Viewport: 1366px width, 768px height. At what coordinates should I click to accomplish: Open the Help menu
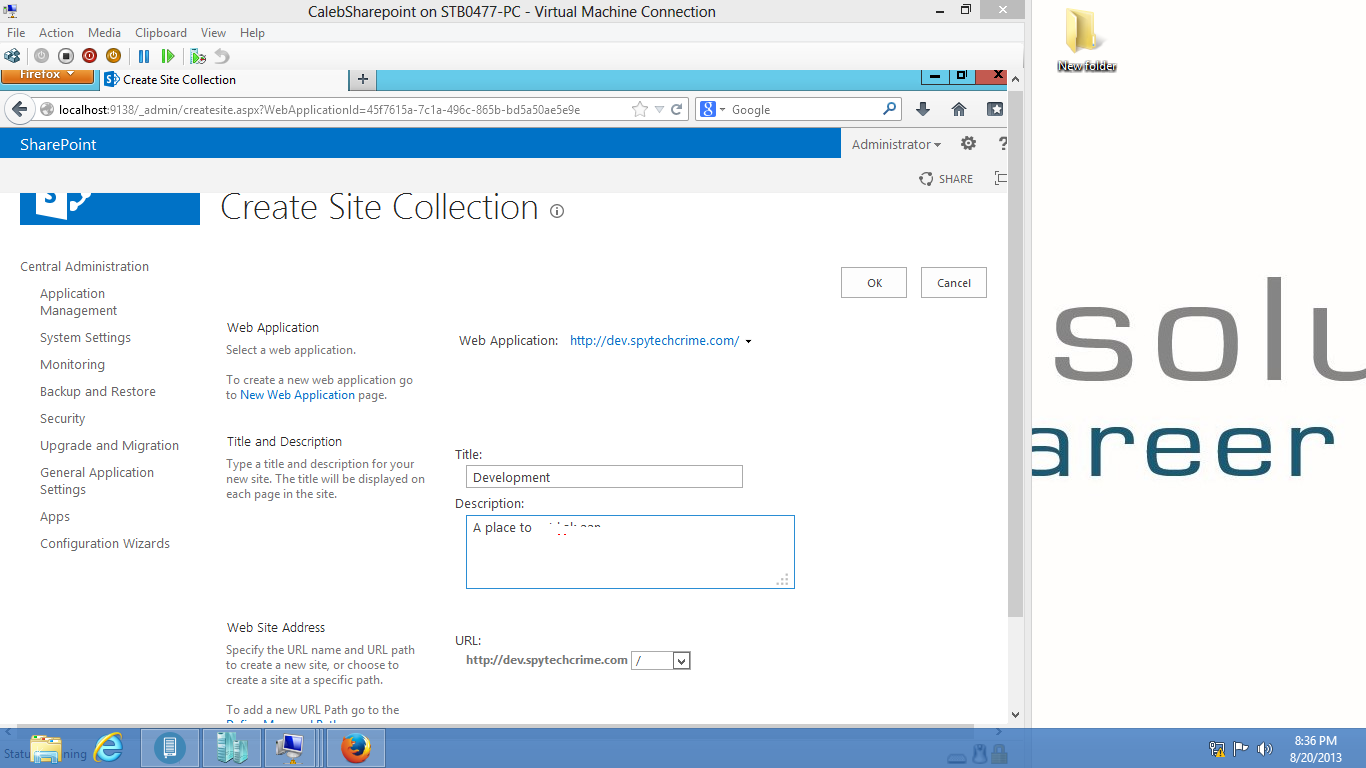(252, 33)
